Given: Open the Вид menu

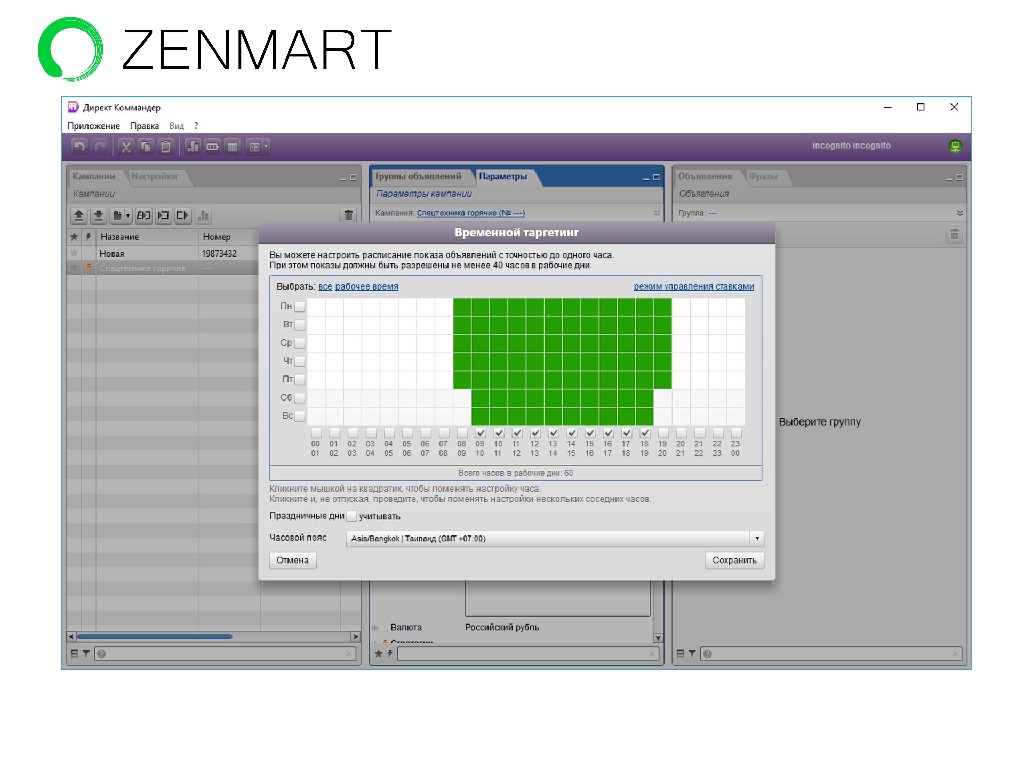Looking at the screenshot, I should pos(176,126).
